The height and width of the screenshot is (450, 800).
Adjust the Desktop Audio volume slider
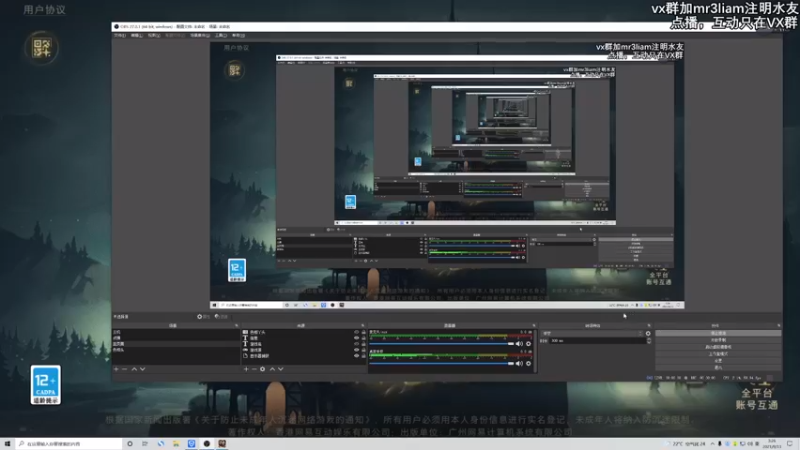tap(442, 363)
